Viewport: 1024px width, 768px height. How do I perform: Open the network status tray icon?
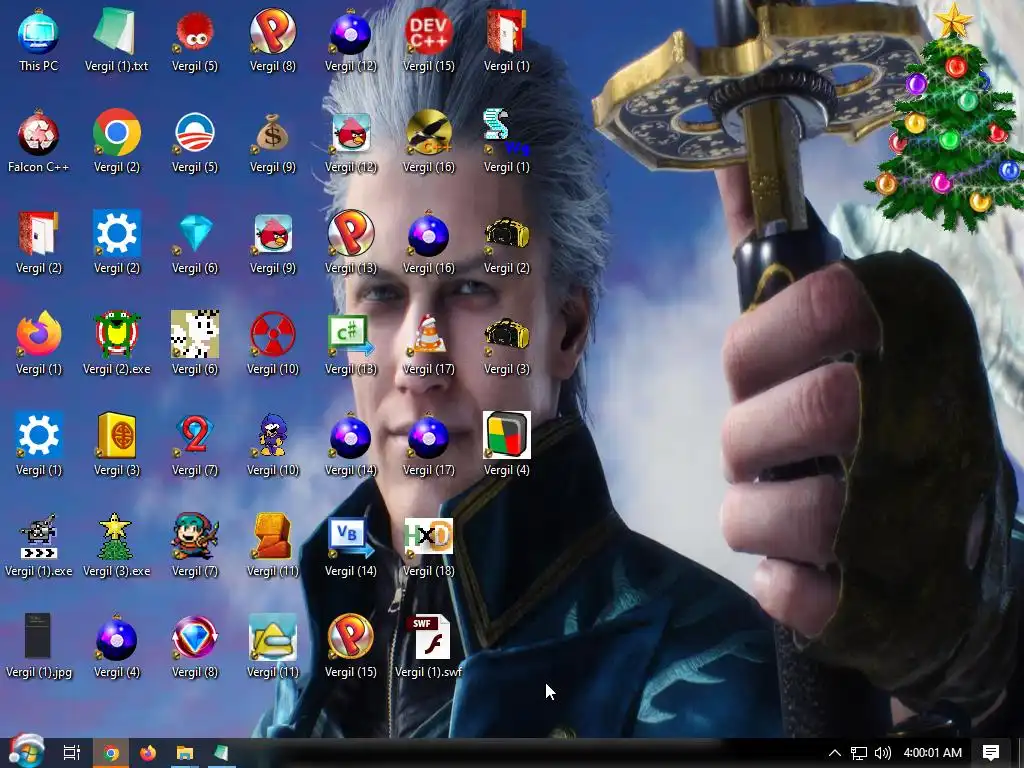tap(859, 753)
